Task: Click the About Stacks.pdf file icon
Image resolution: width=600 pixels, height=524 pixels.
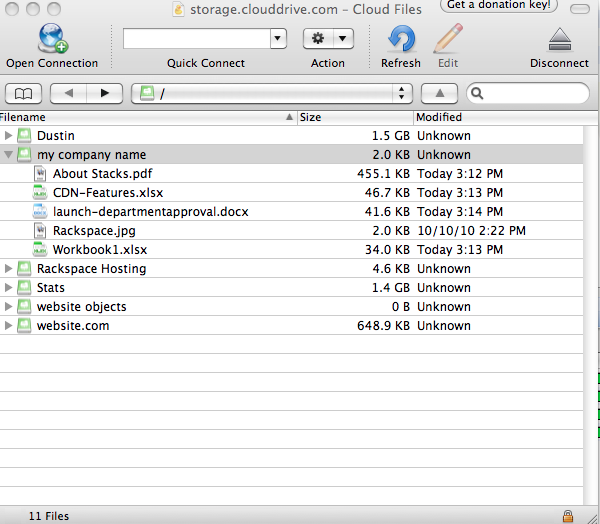Action: [x=40, y=173]
